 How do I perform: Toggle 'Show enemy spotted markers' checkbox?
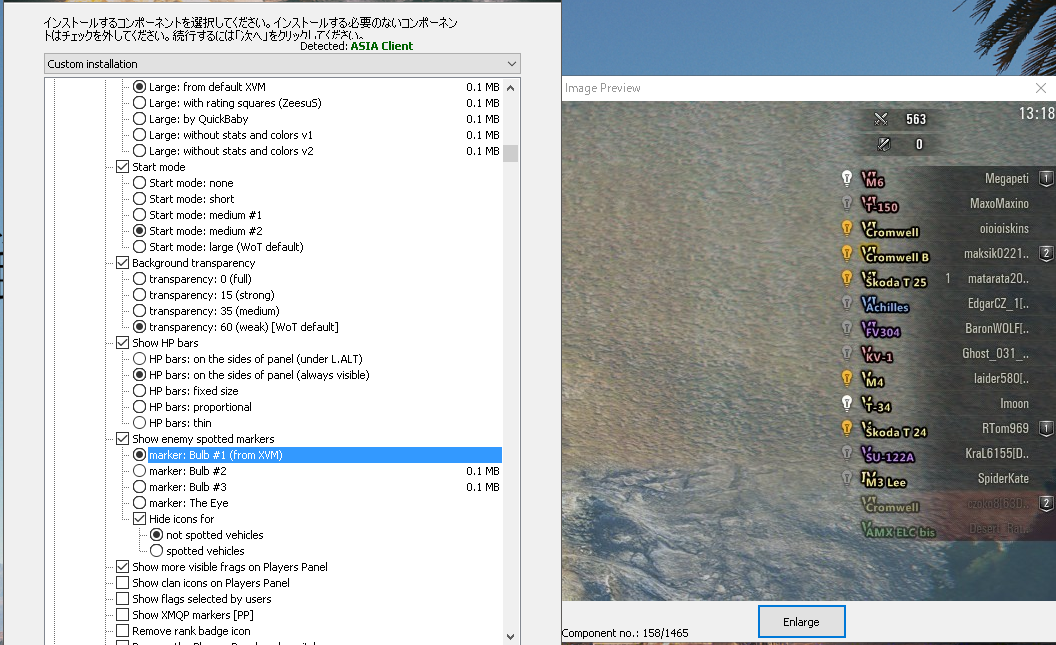(x=123, y=439)
